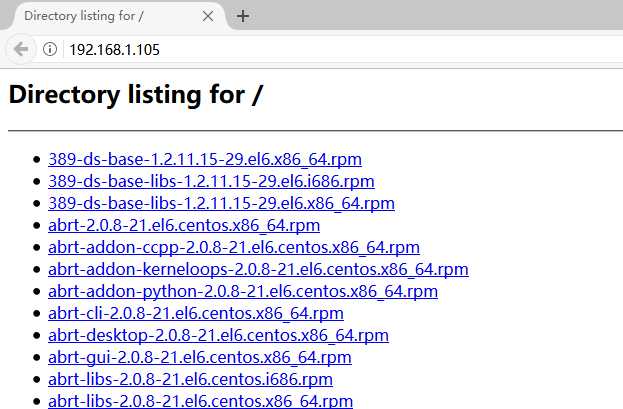Close the 'Directory listing for /' tab
This screenshot has height=409, width=623.
(x=208, y=16)
